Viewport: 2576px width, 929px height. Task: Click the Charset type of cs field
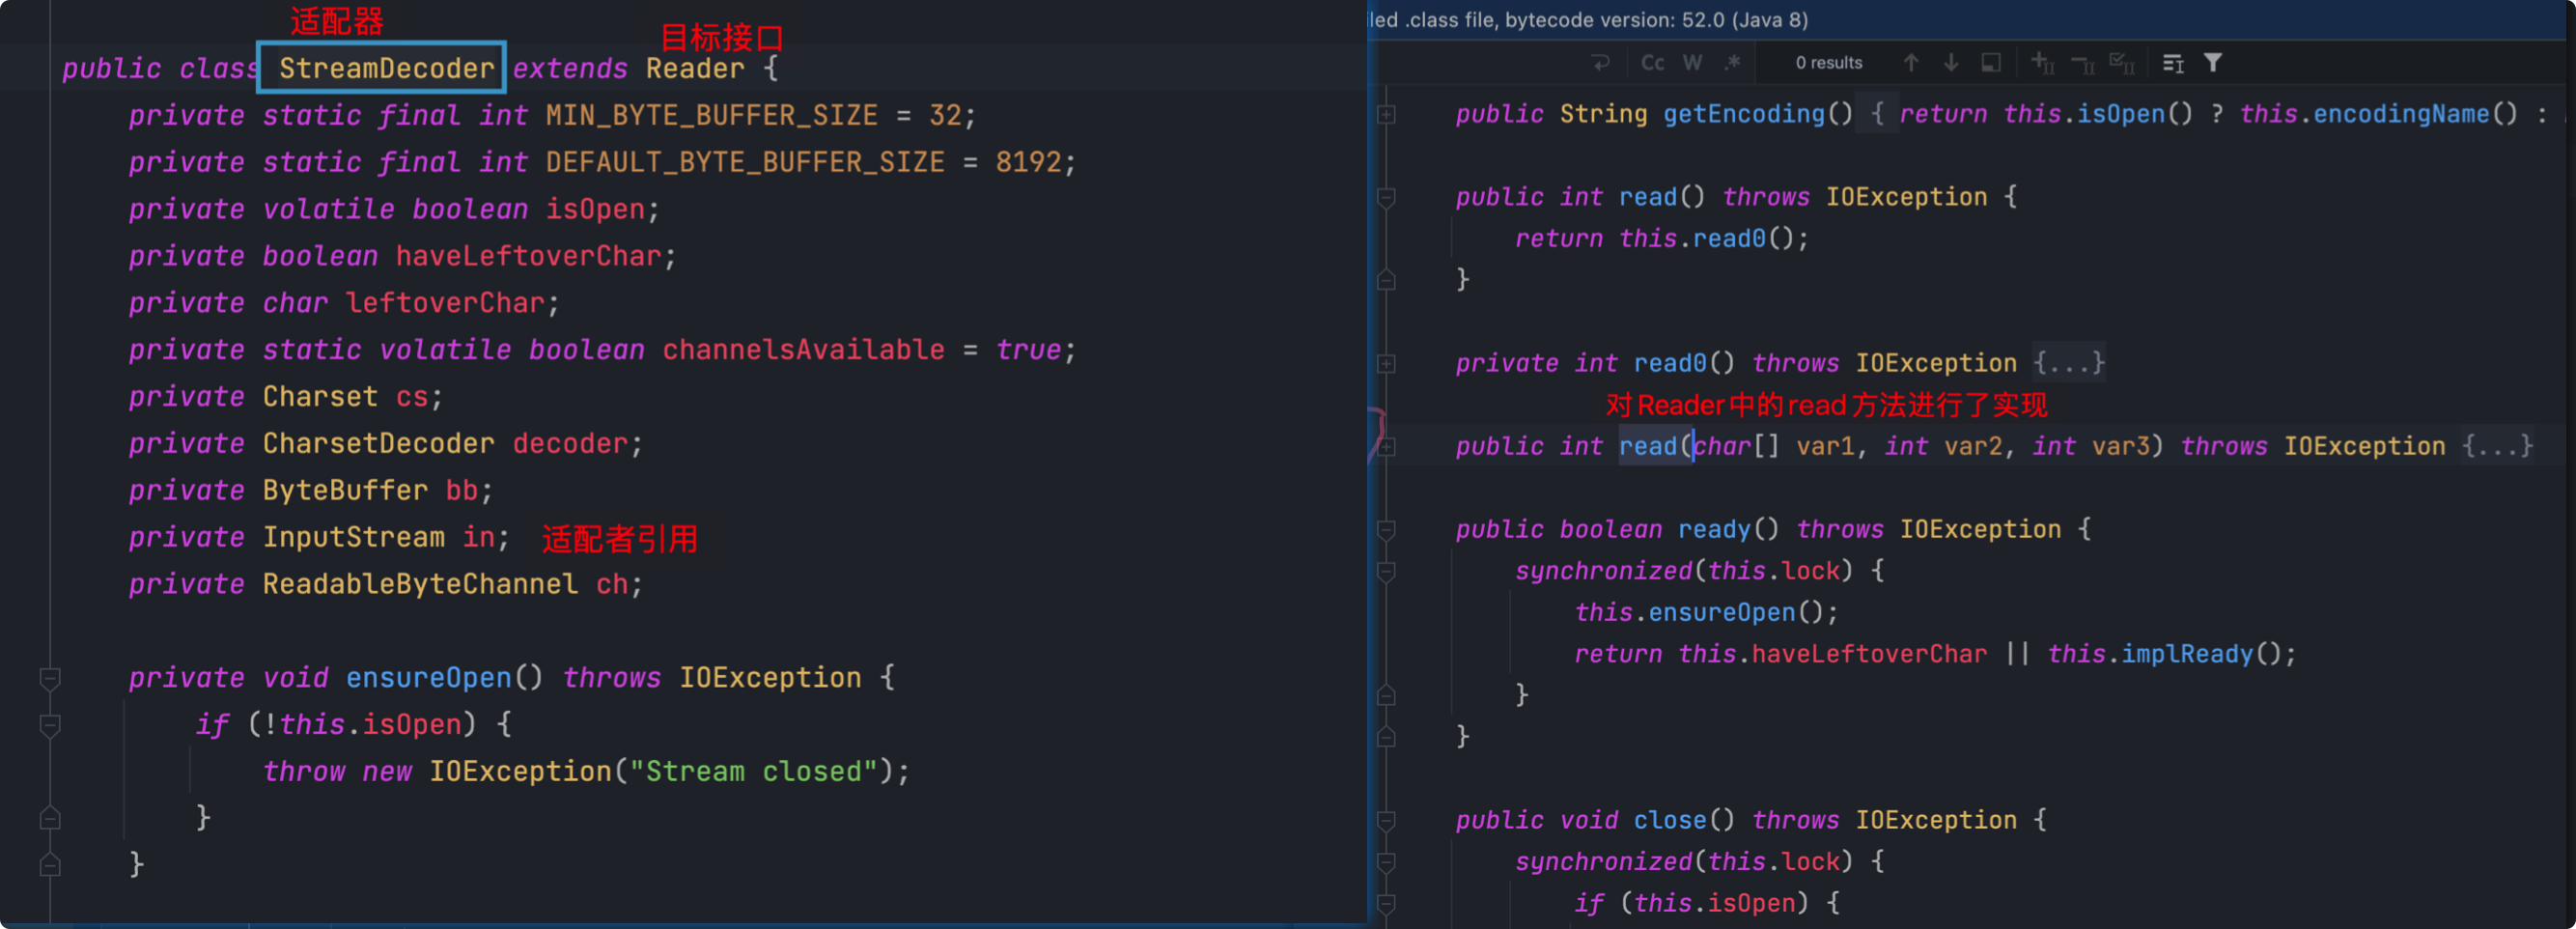tap(320, 397)
